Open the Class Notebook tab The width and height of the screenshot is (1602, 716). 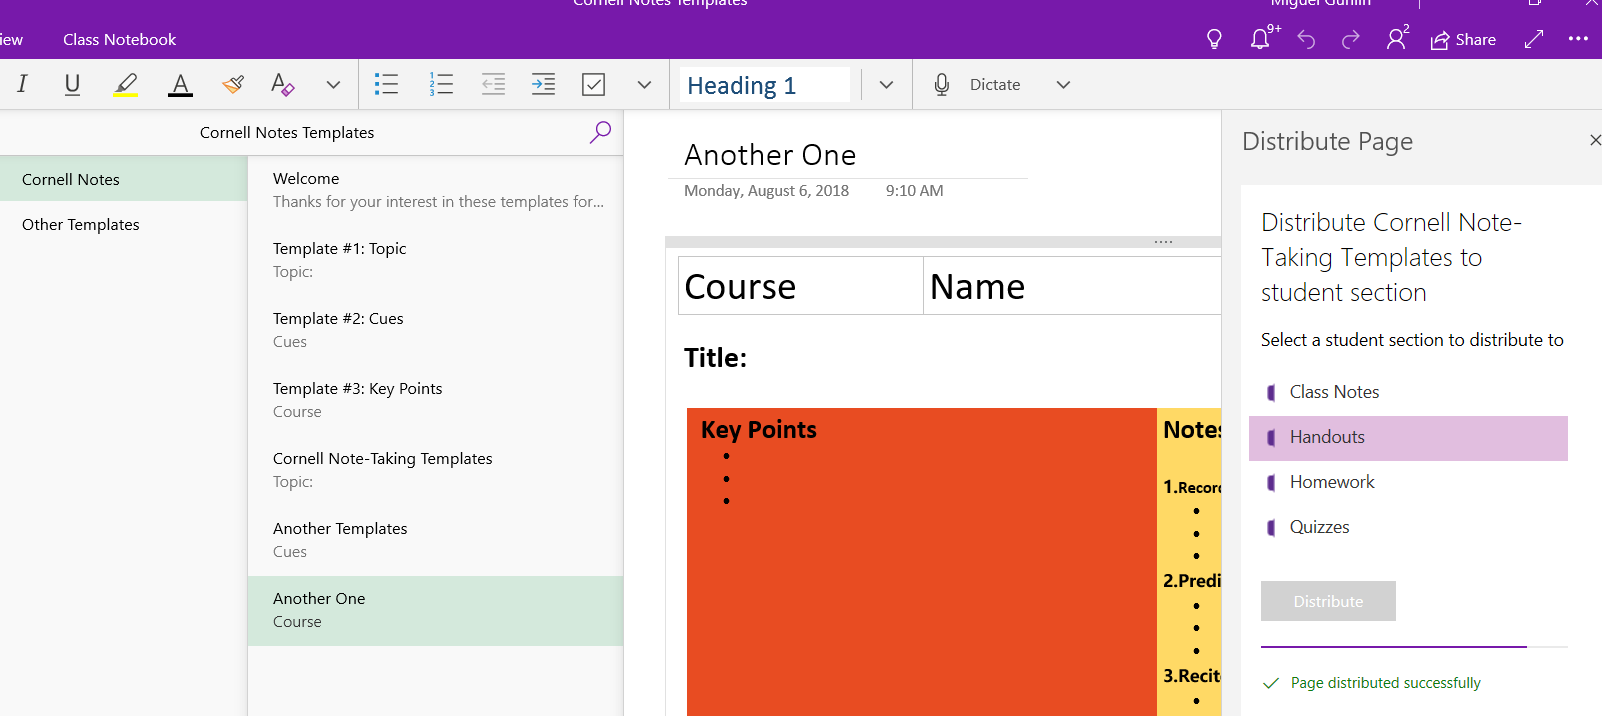click(x=119, y=40)
